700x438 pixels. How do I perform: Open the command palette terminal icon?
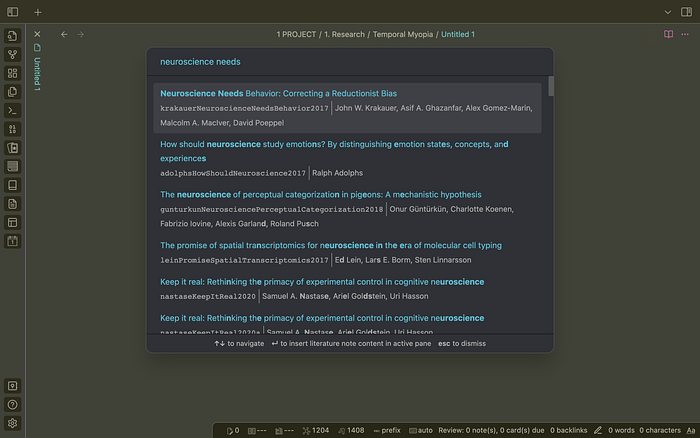pos(12,110)
